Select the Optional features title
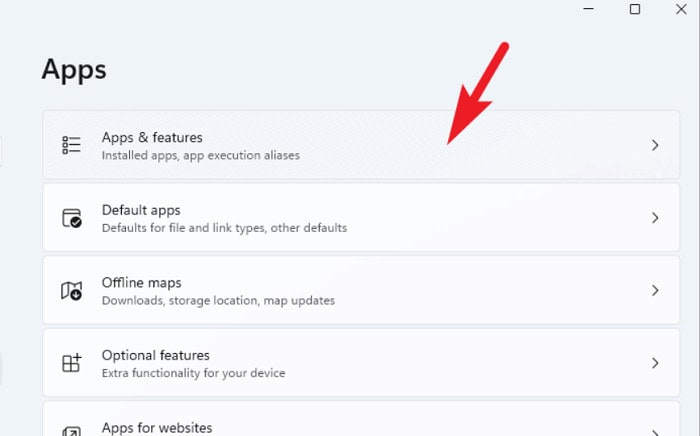The height and width of the screenshot is (436, 700). point(155,355)
